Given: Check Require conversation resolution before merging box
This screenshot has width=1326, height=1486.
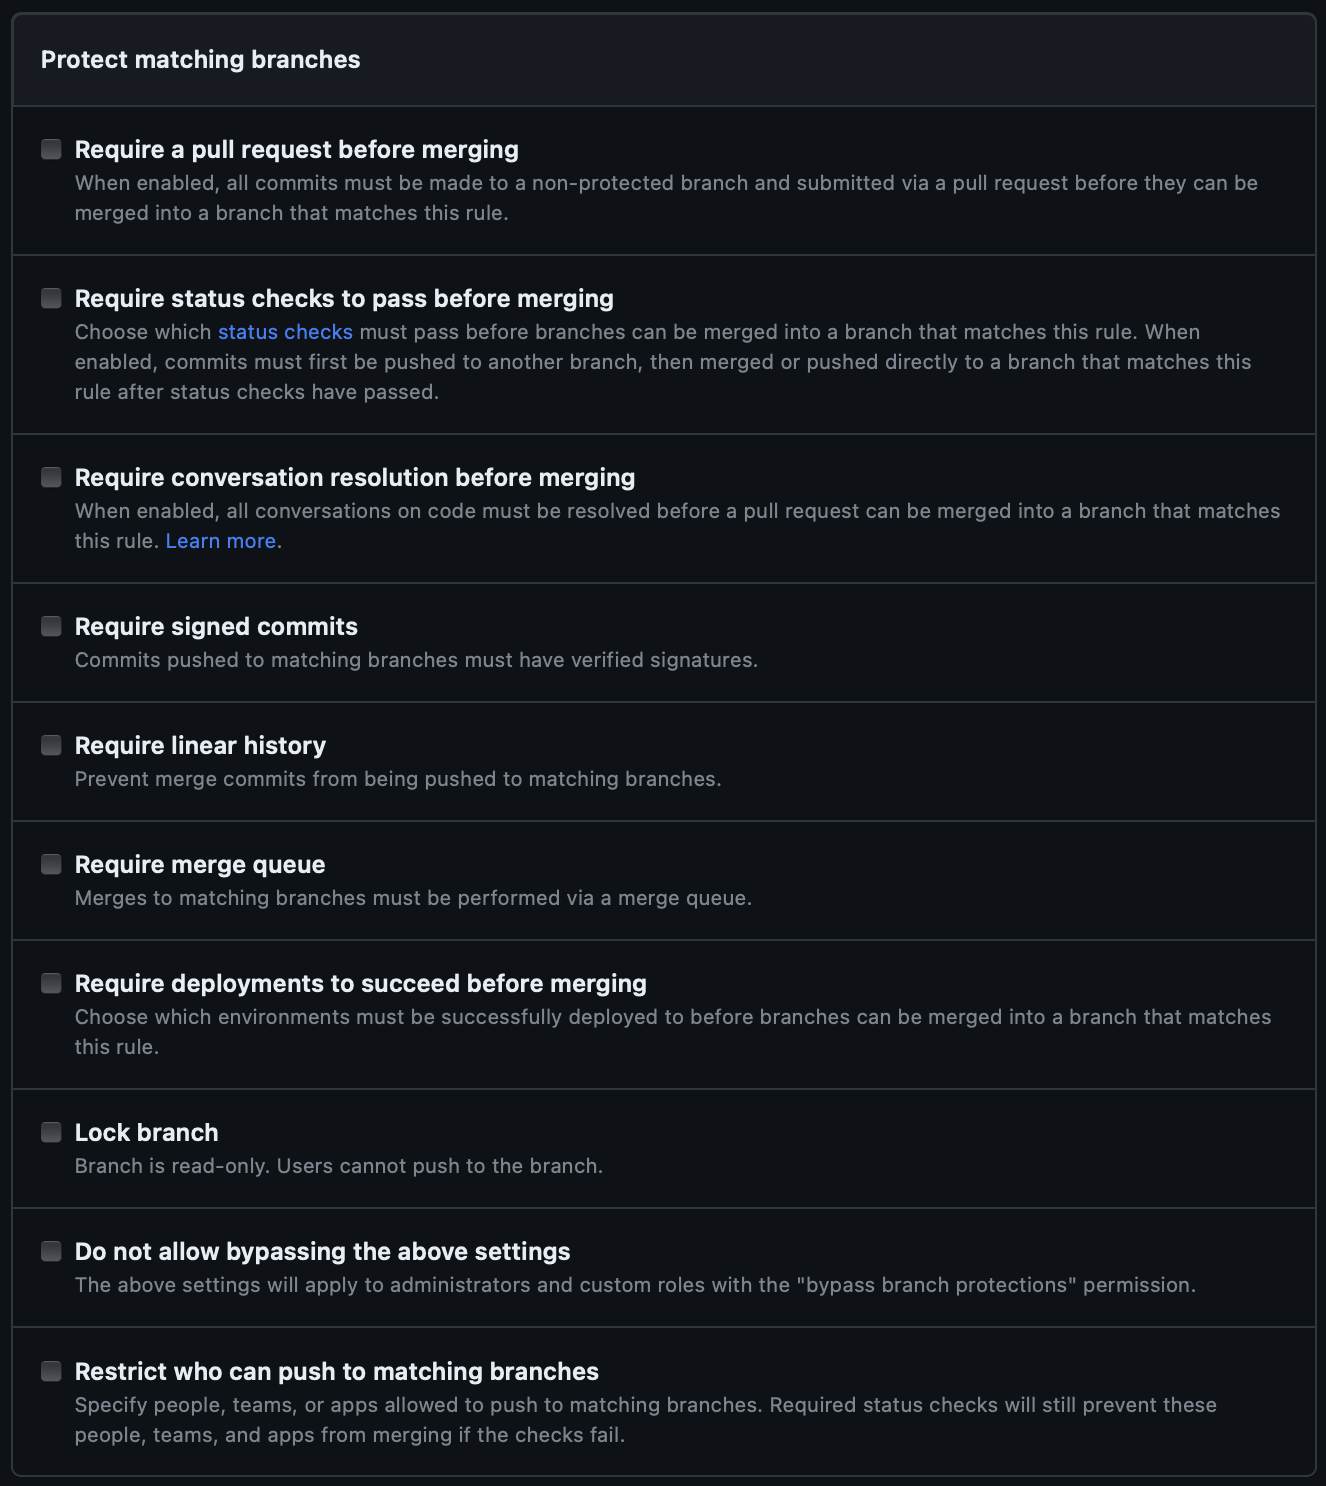Looking at the screenshot, I should (x=51, y=478).
